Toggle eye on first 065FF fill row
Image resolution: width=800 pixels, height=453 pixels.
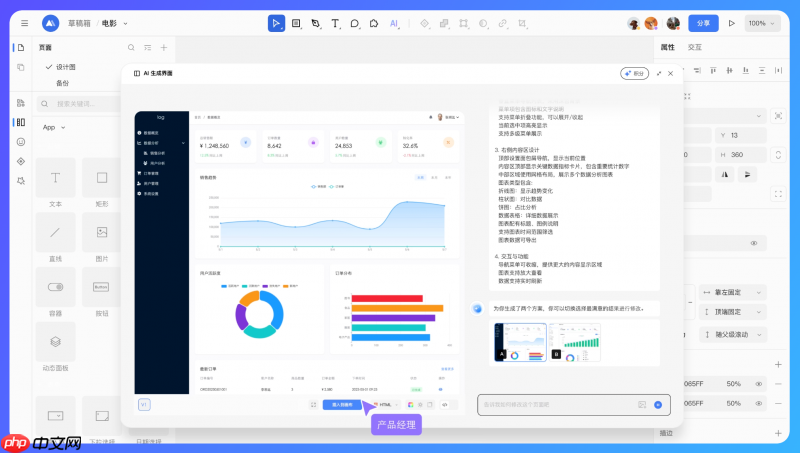coord(759,384)
